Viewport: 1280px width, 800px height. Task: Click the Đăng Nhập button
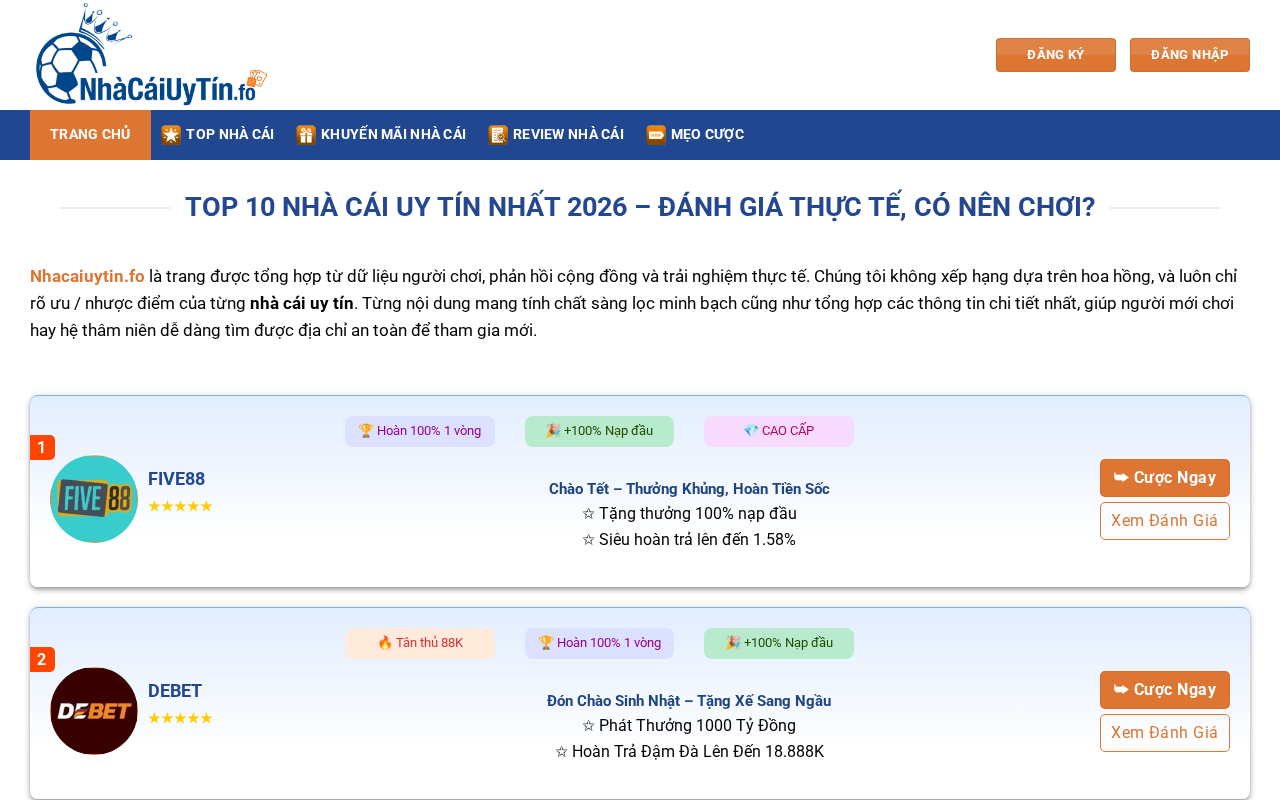(1190, 55)
